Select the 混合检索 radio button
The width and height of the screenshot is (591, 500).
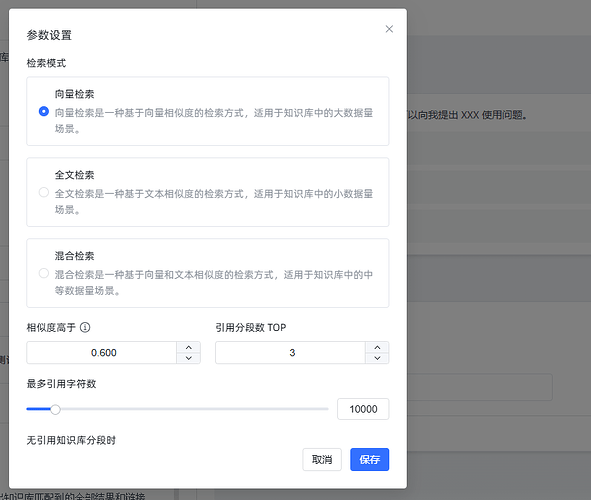point(44,273)
